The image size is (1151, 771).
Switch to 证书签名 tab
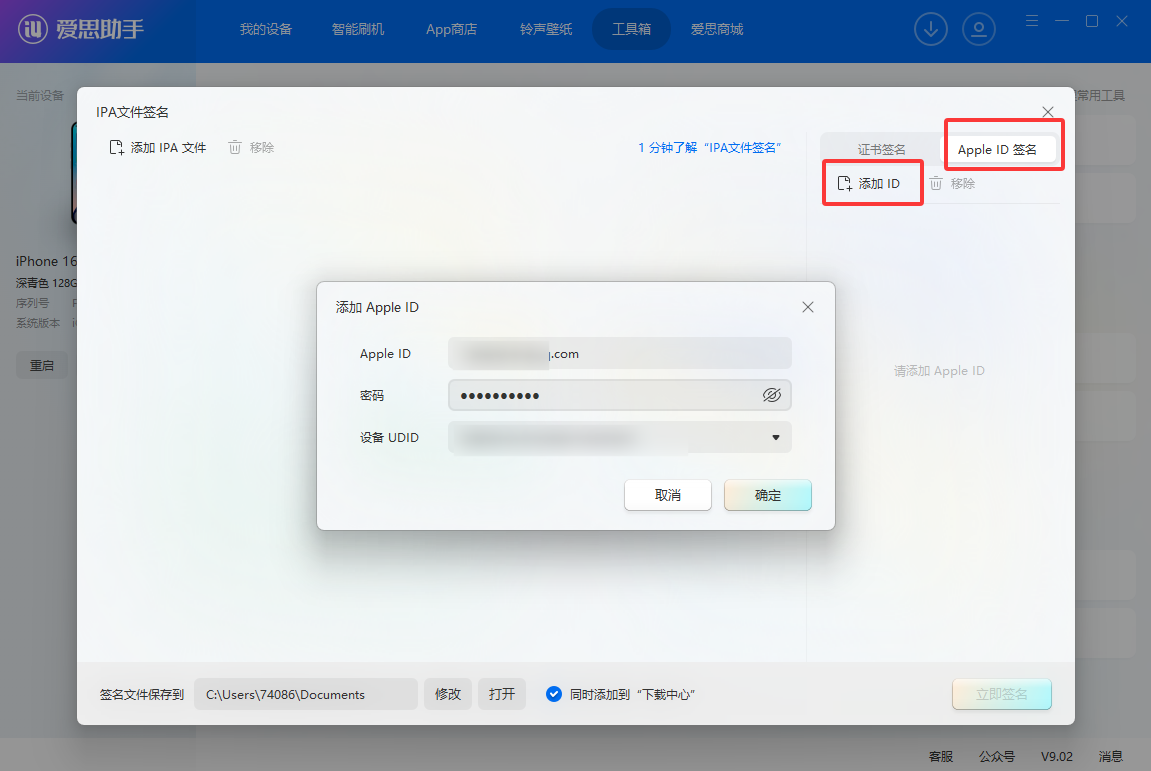coord(881,149)
